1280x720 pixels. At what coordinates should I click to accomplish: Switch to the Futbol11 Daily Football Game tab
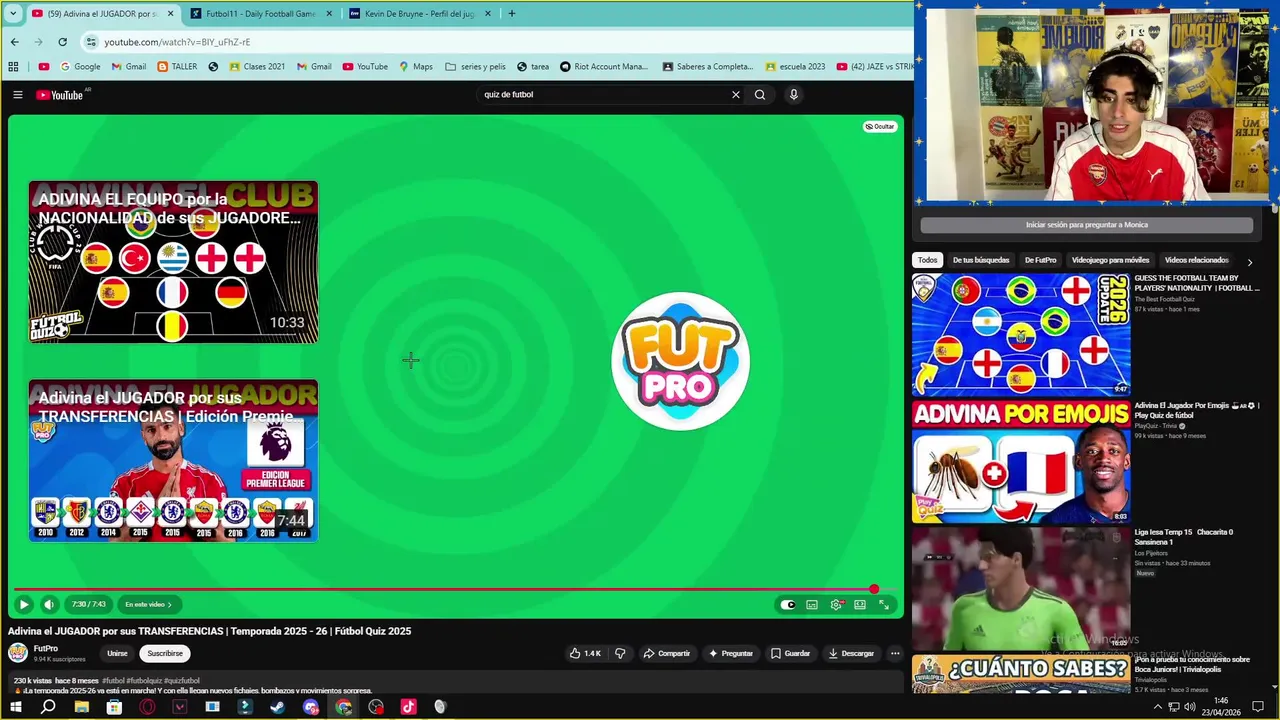[x=261, y=14]
